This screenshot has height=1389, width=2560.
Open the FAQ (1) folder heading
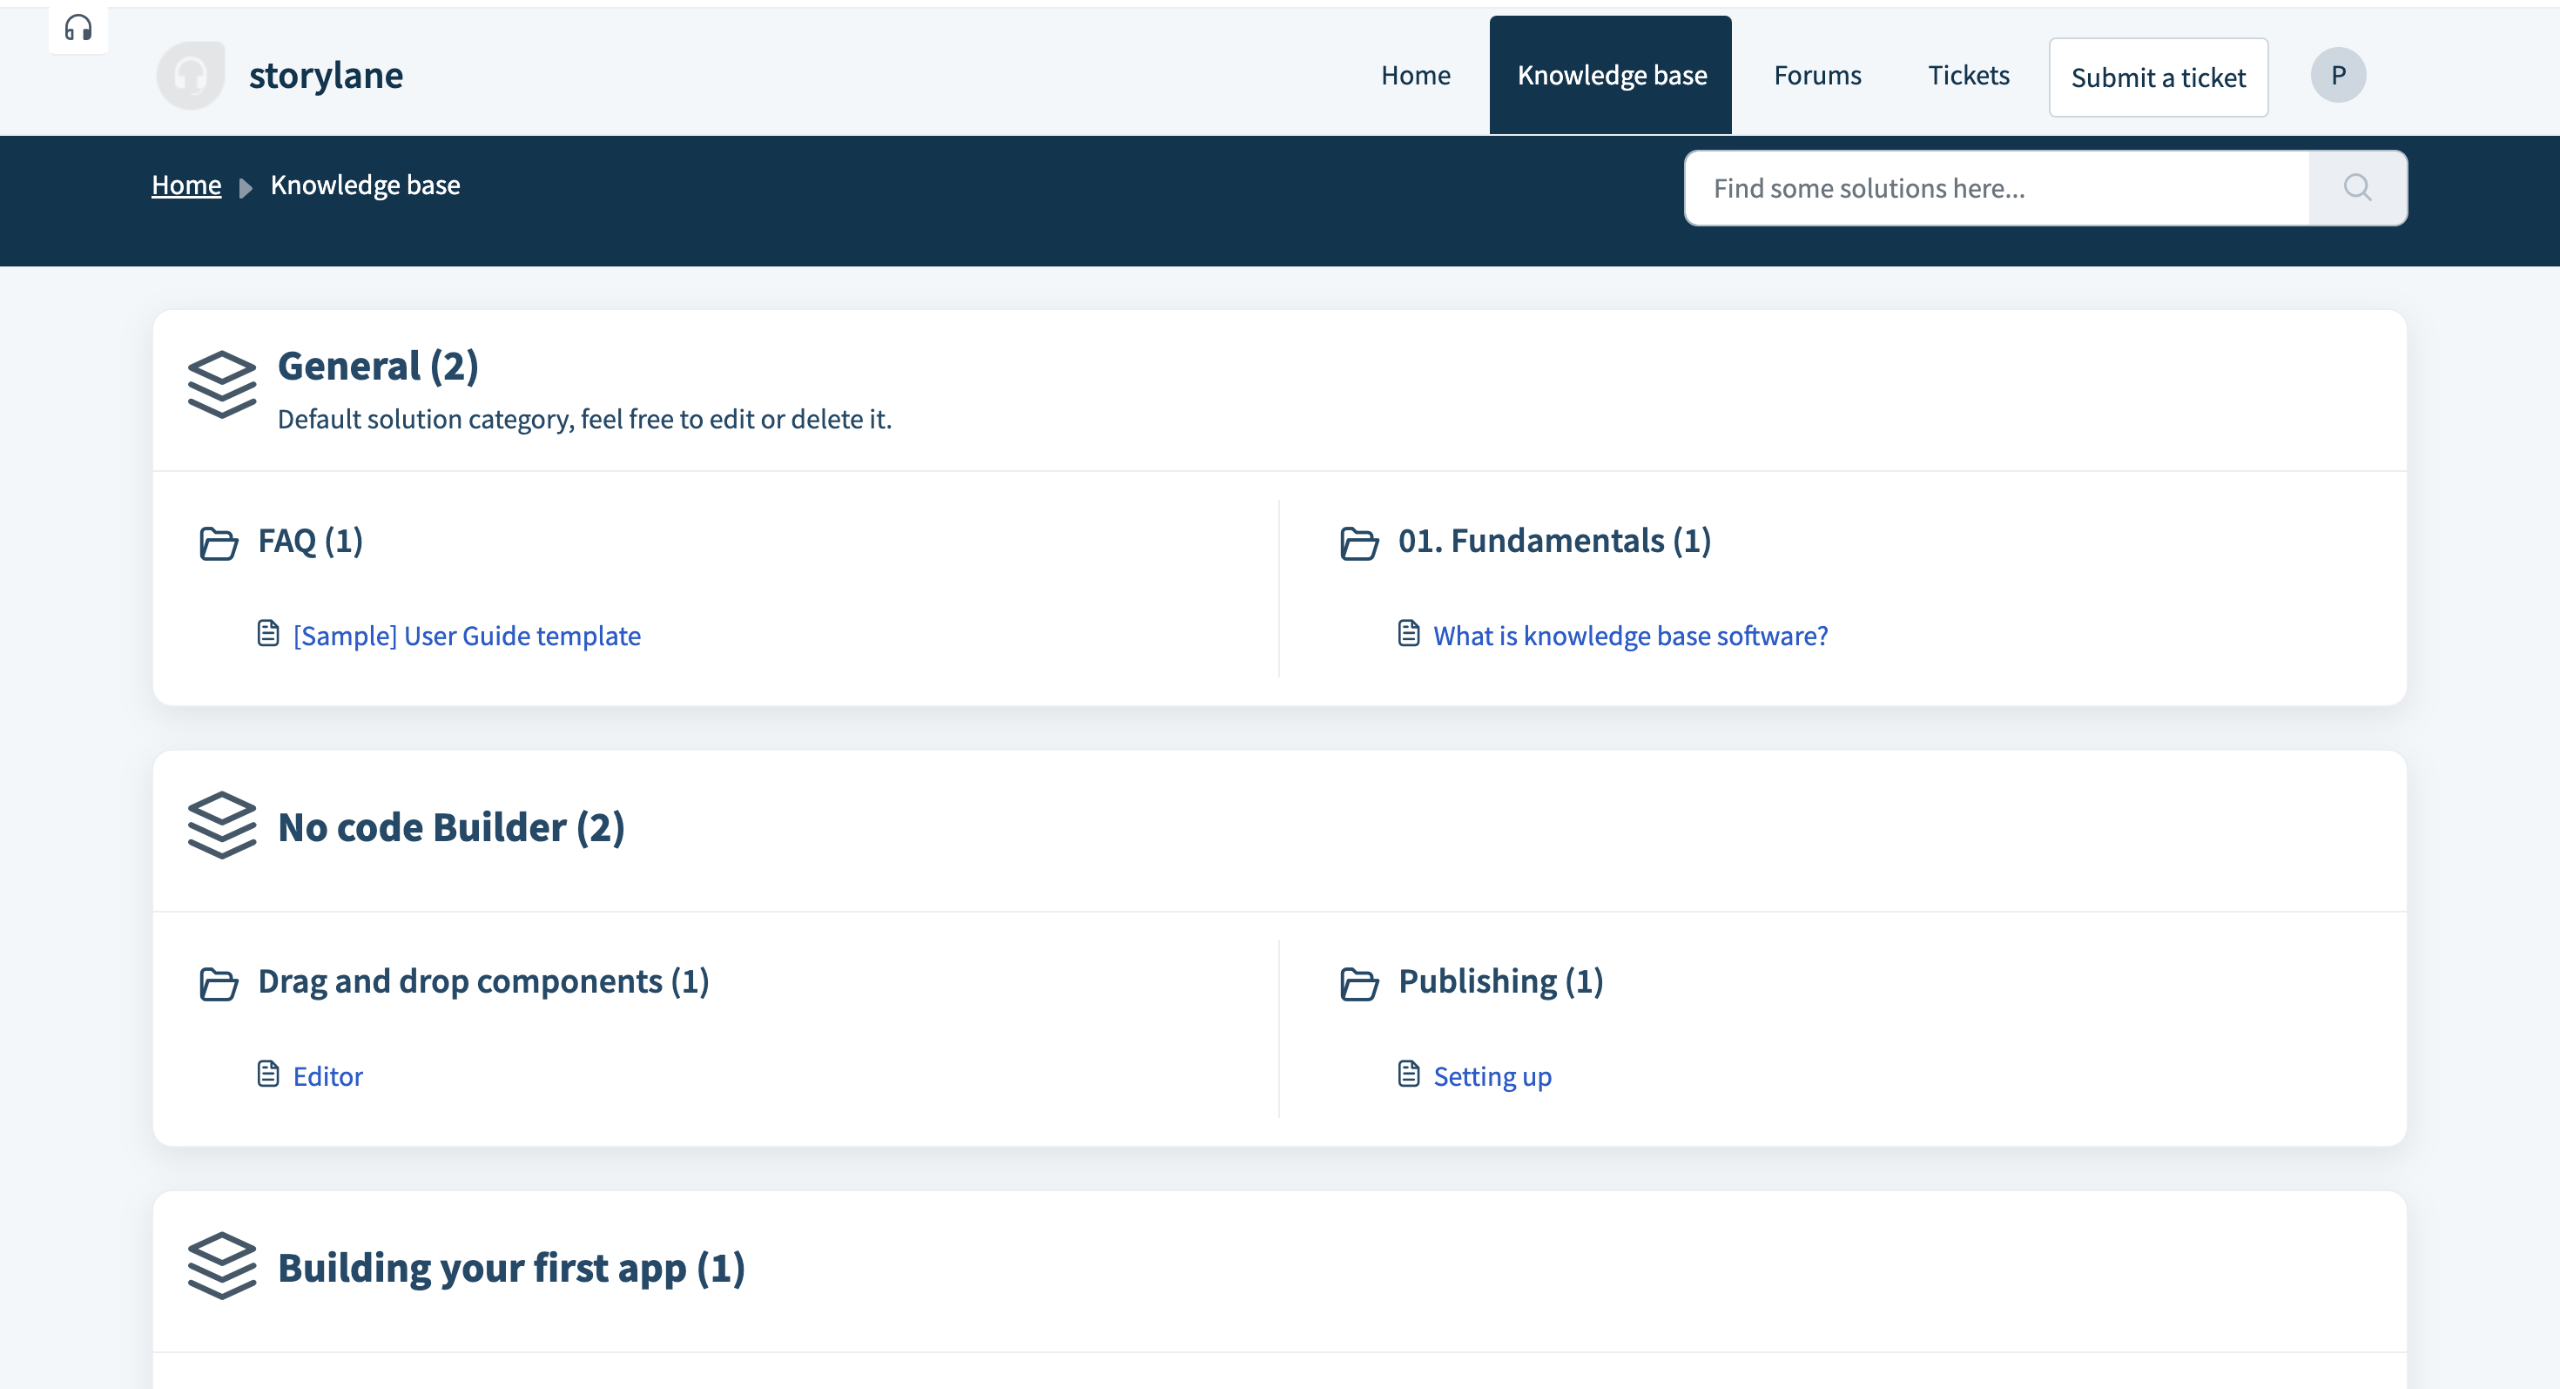click(310, 541)
